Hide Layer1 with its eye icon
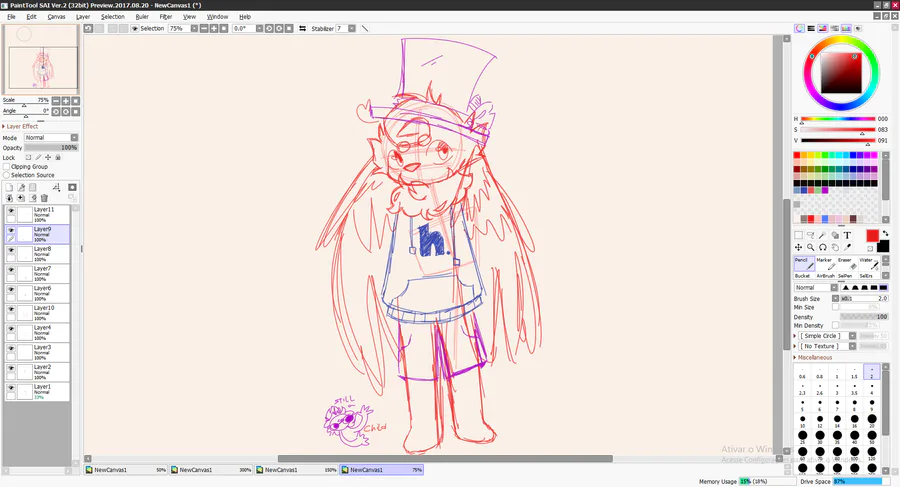 pos(11,388)
